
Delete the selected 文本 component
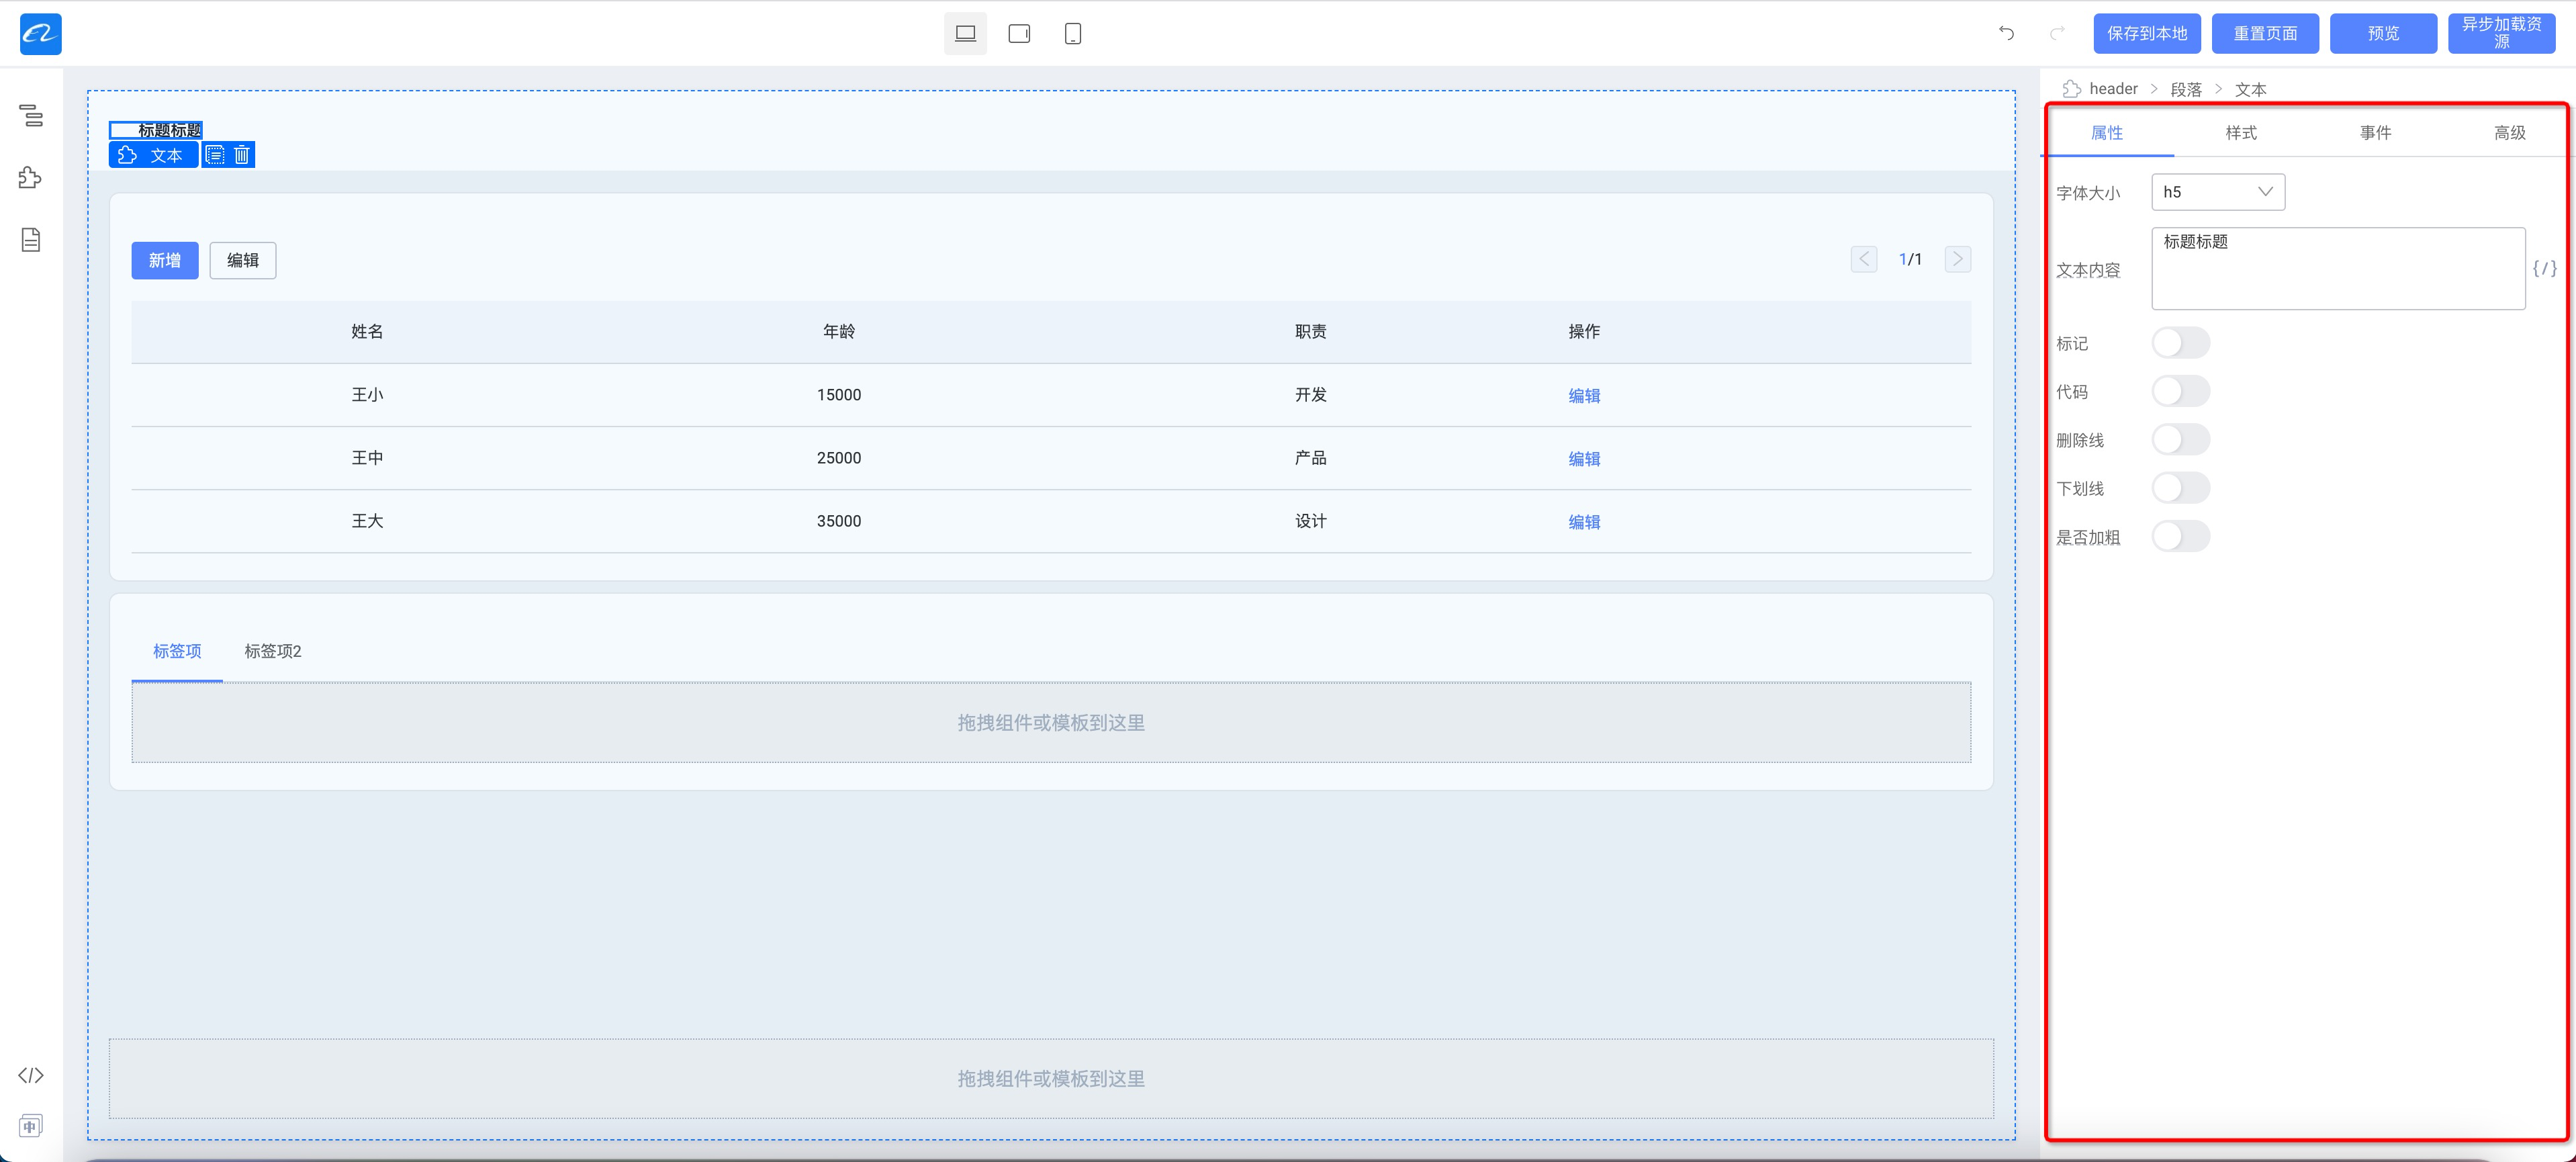242,155
